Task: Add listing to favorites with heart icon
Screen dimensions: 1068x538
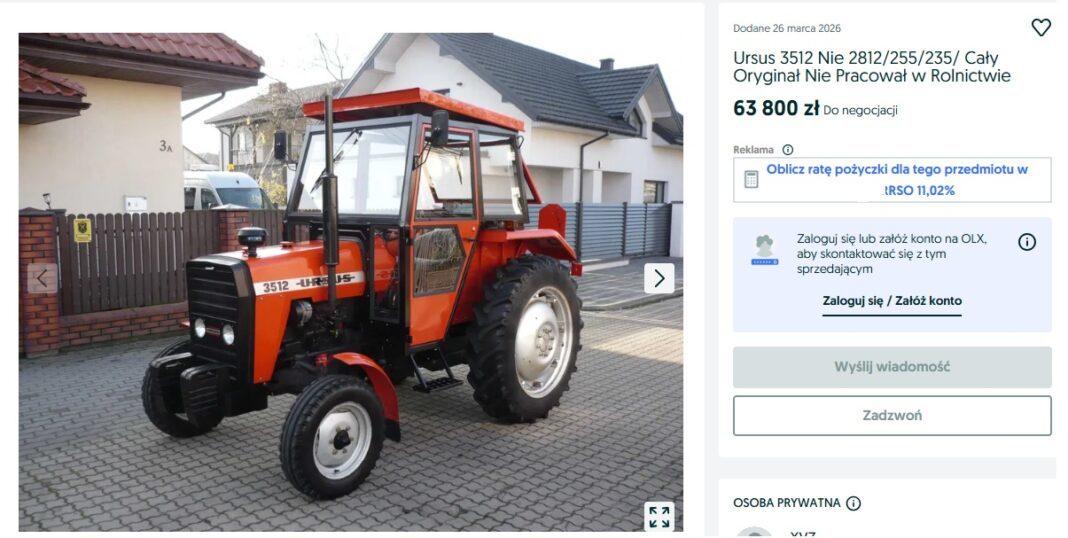Action: click(1041, 27)
